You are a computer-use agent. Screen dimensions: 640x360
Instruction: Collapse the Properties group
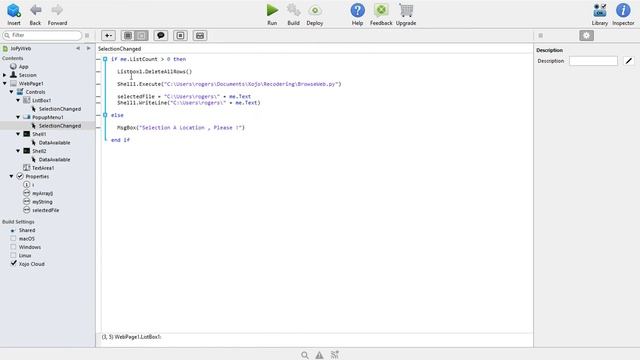coord(11,176)
